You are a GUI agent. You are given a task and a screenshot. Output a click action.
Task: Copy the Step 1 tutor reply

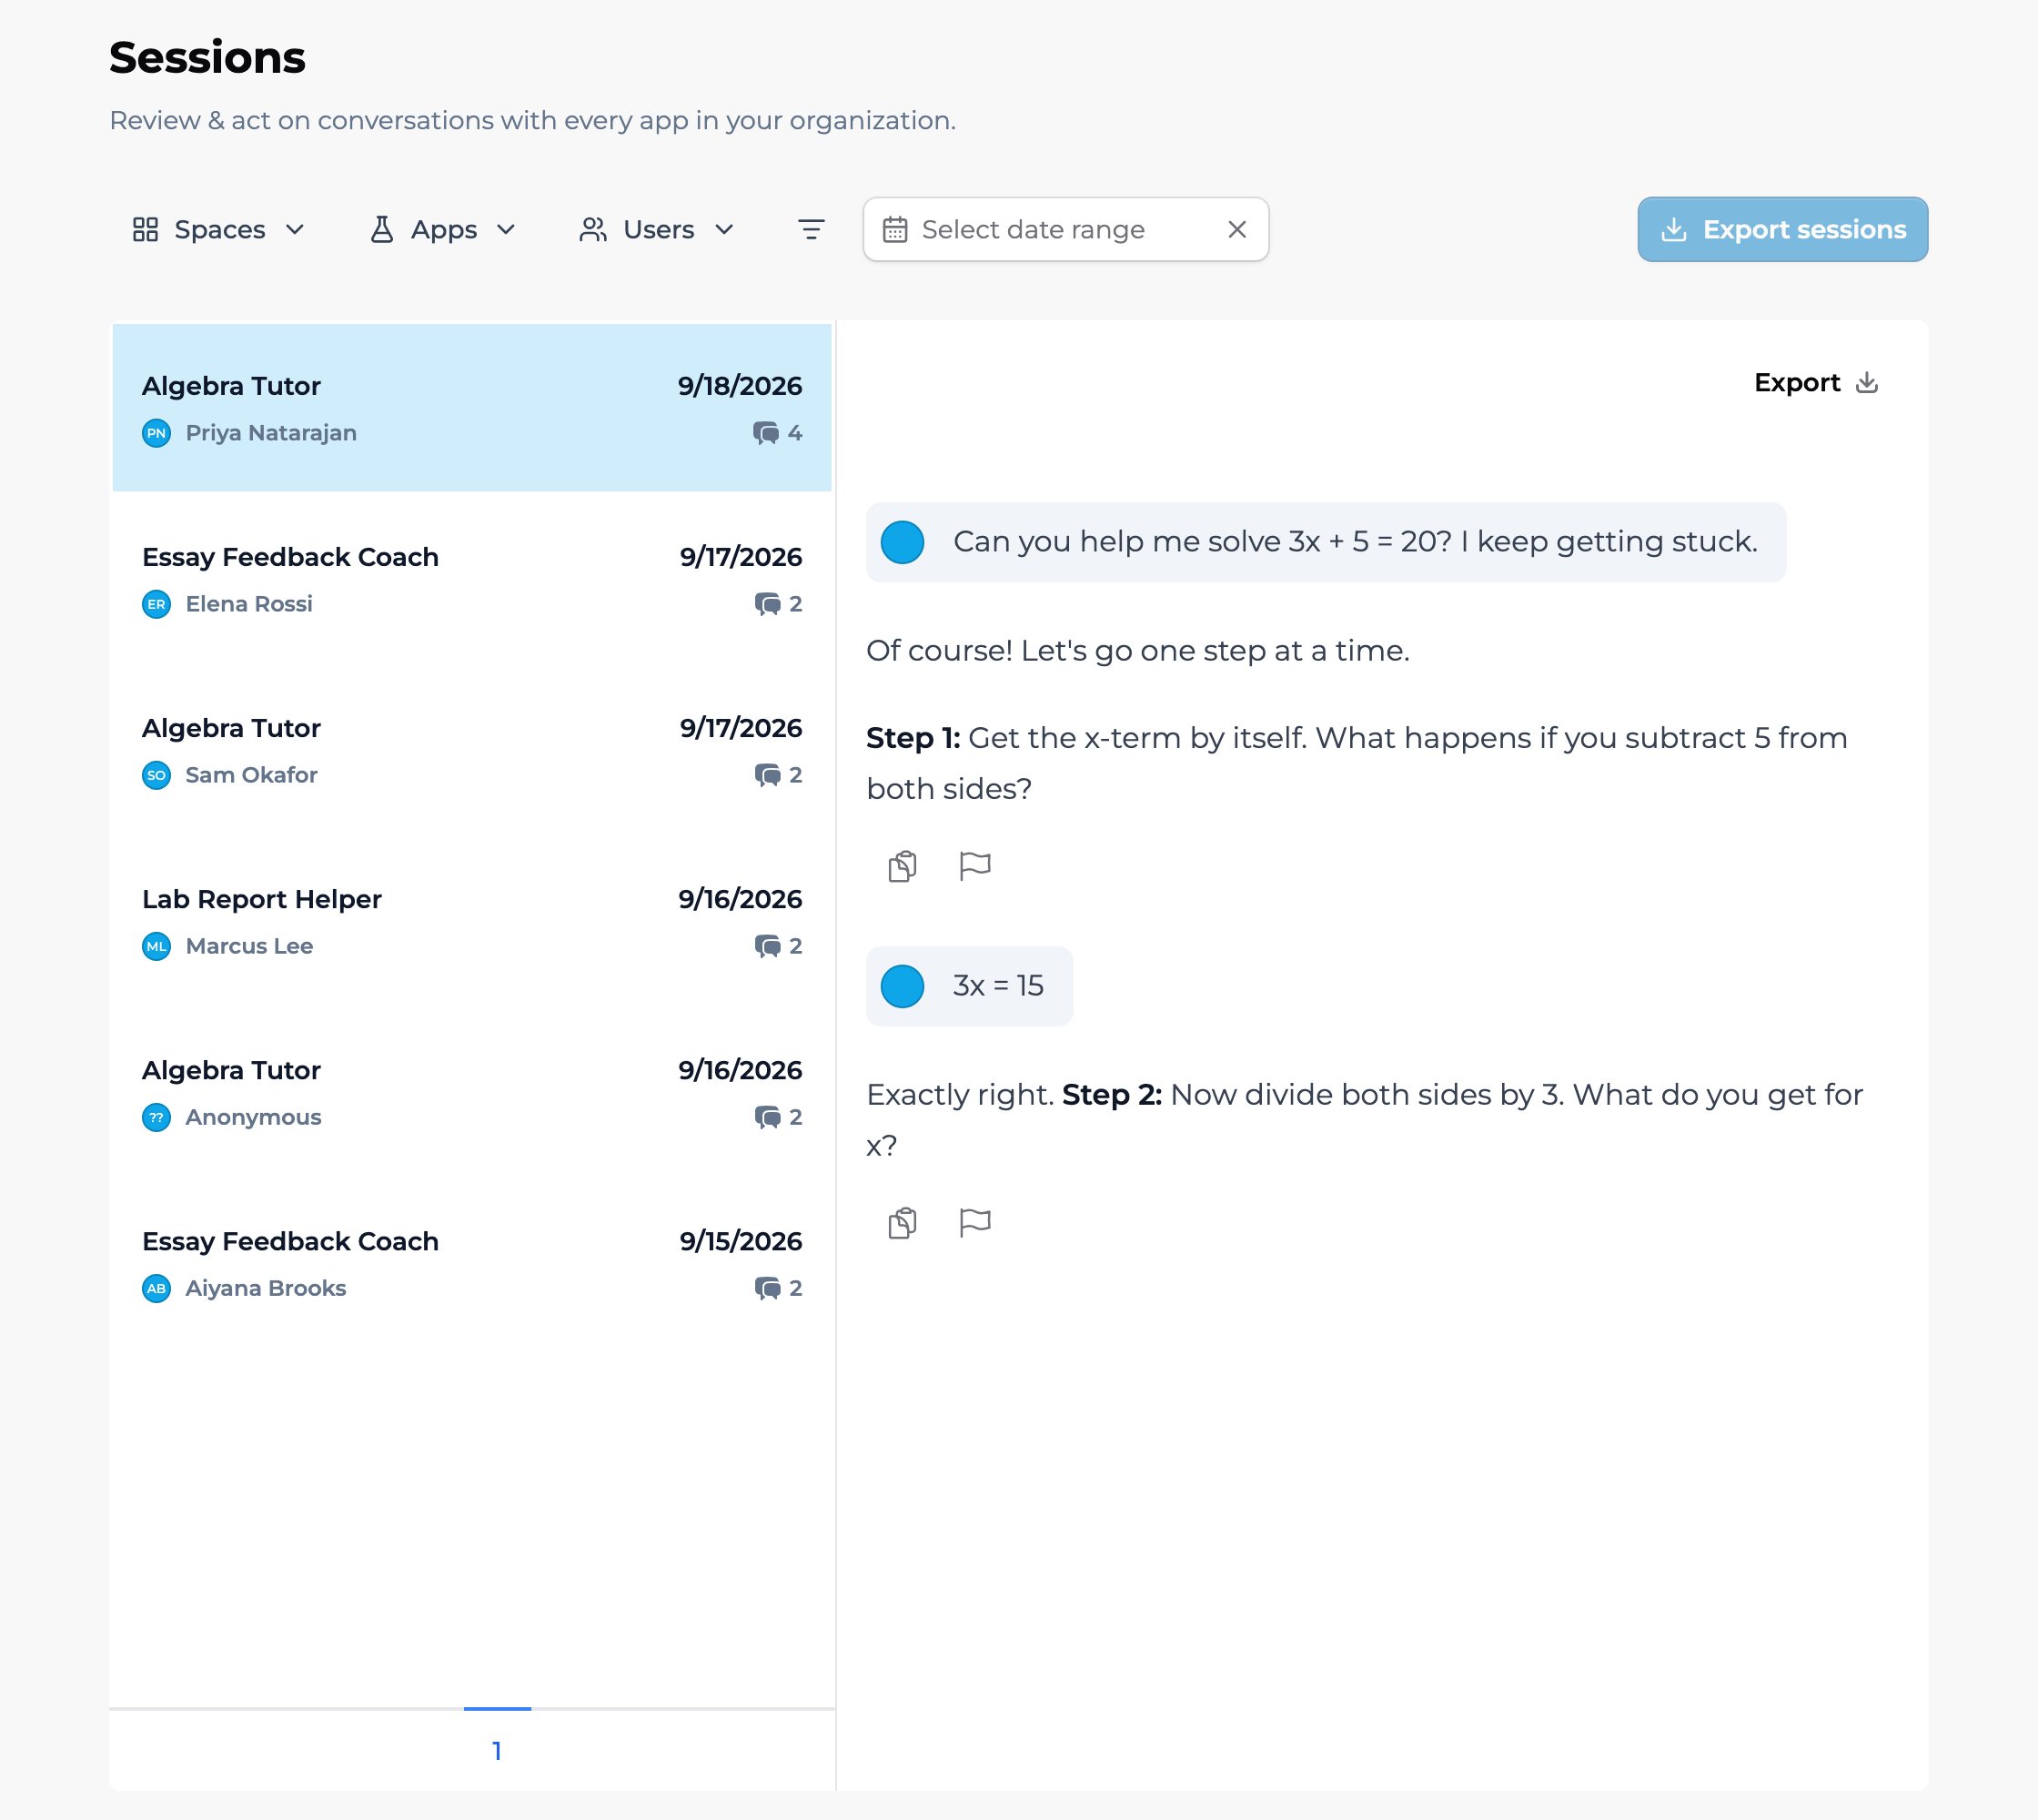click(902, 865)
